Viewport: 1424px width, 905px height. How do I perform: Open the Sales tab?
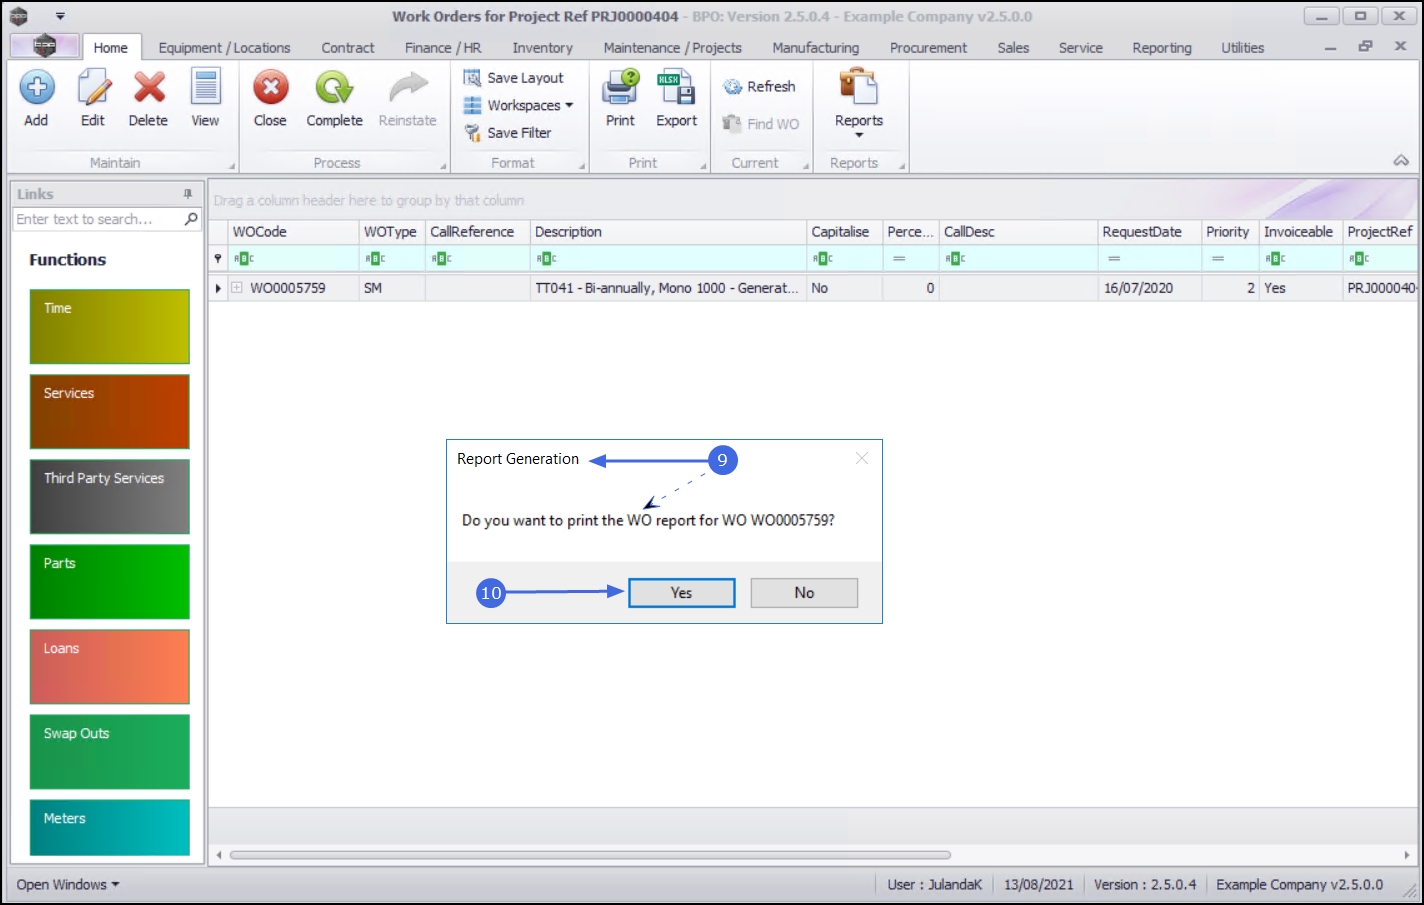[1013, 48]
